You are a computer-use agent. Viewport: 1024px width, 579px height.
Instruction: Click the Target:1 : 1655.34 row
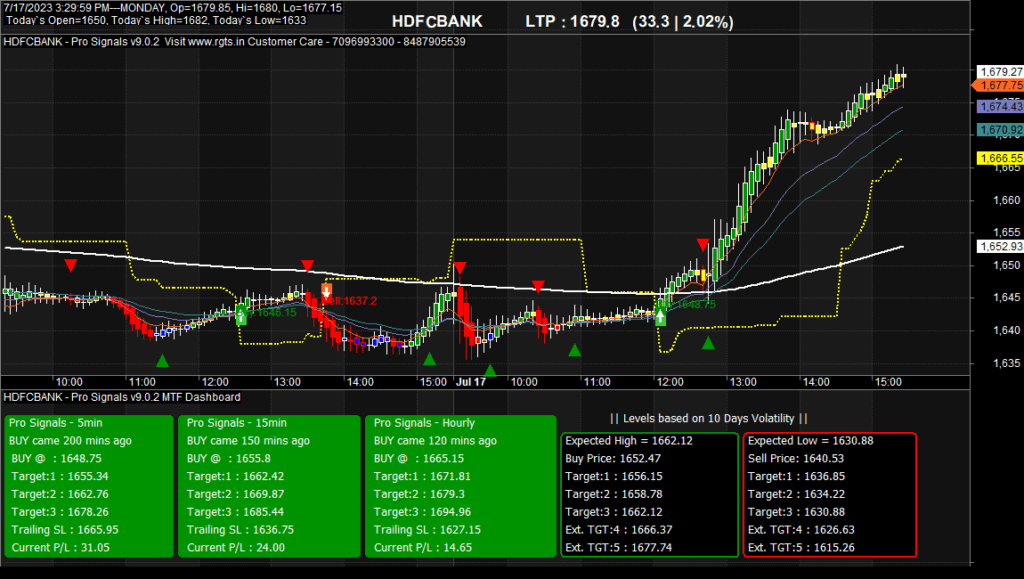click(x=59, y=477)
